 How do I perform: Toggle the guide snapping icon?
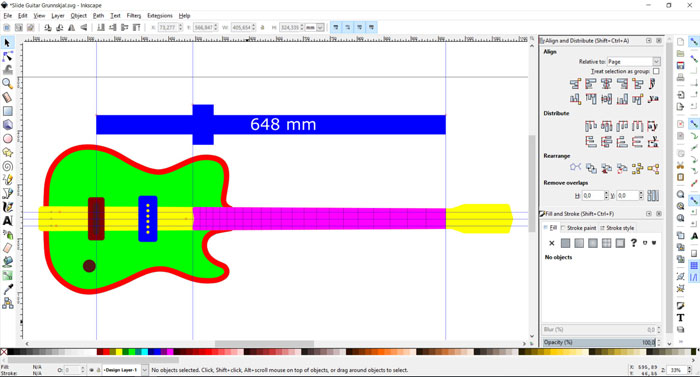point(694,277)
